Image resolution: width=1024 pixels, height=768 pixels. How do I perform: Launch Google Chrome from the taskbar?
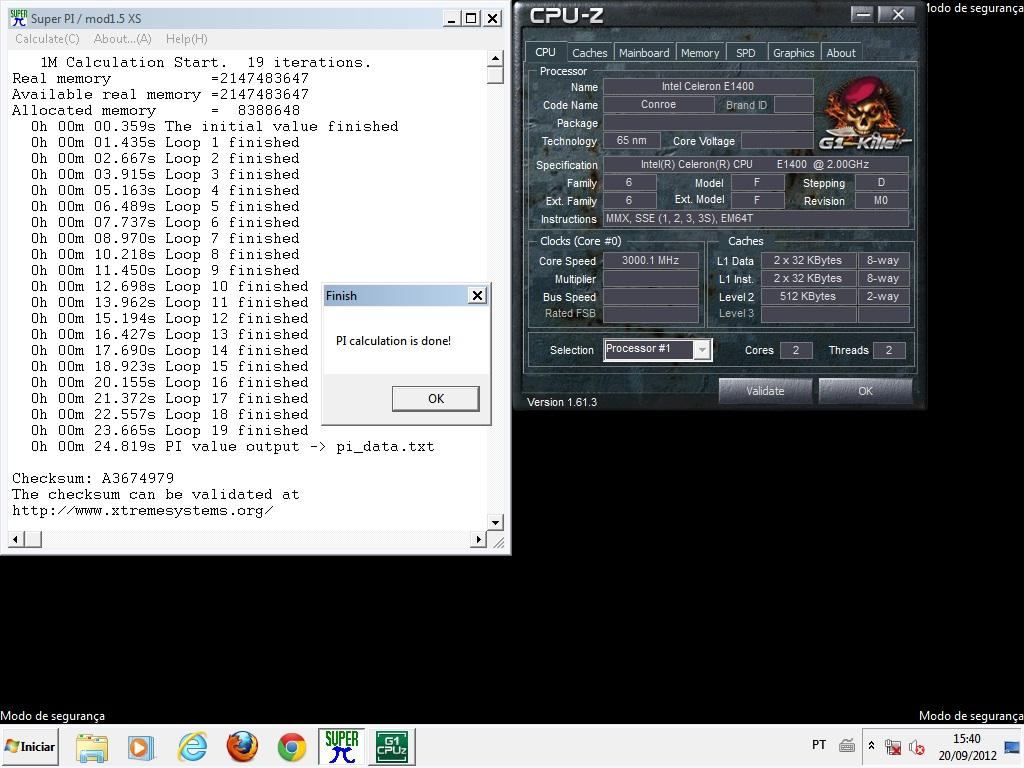291,747
